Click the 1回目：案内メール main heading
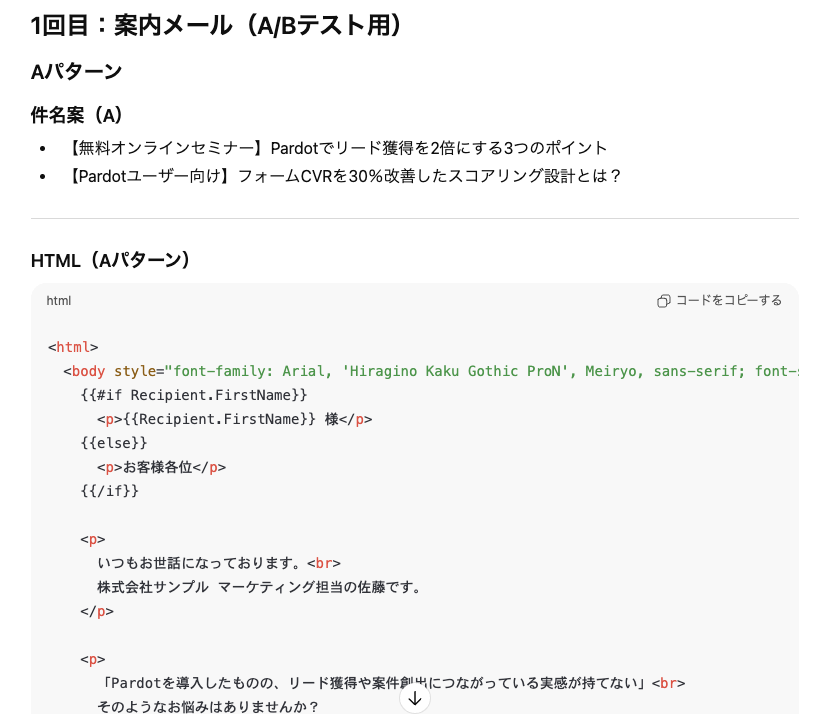 pos(217,26)
